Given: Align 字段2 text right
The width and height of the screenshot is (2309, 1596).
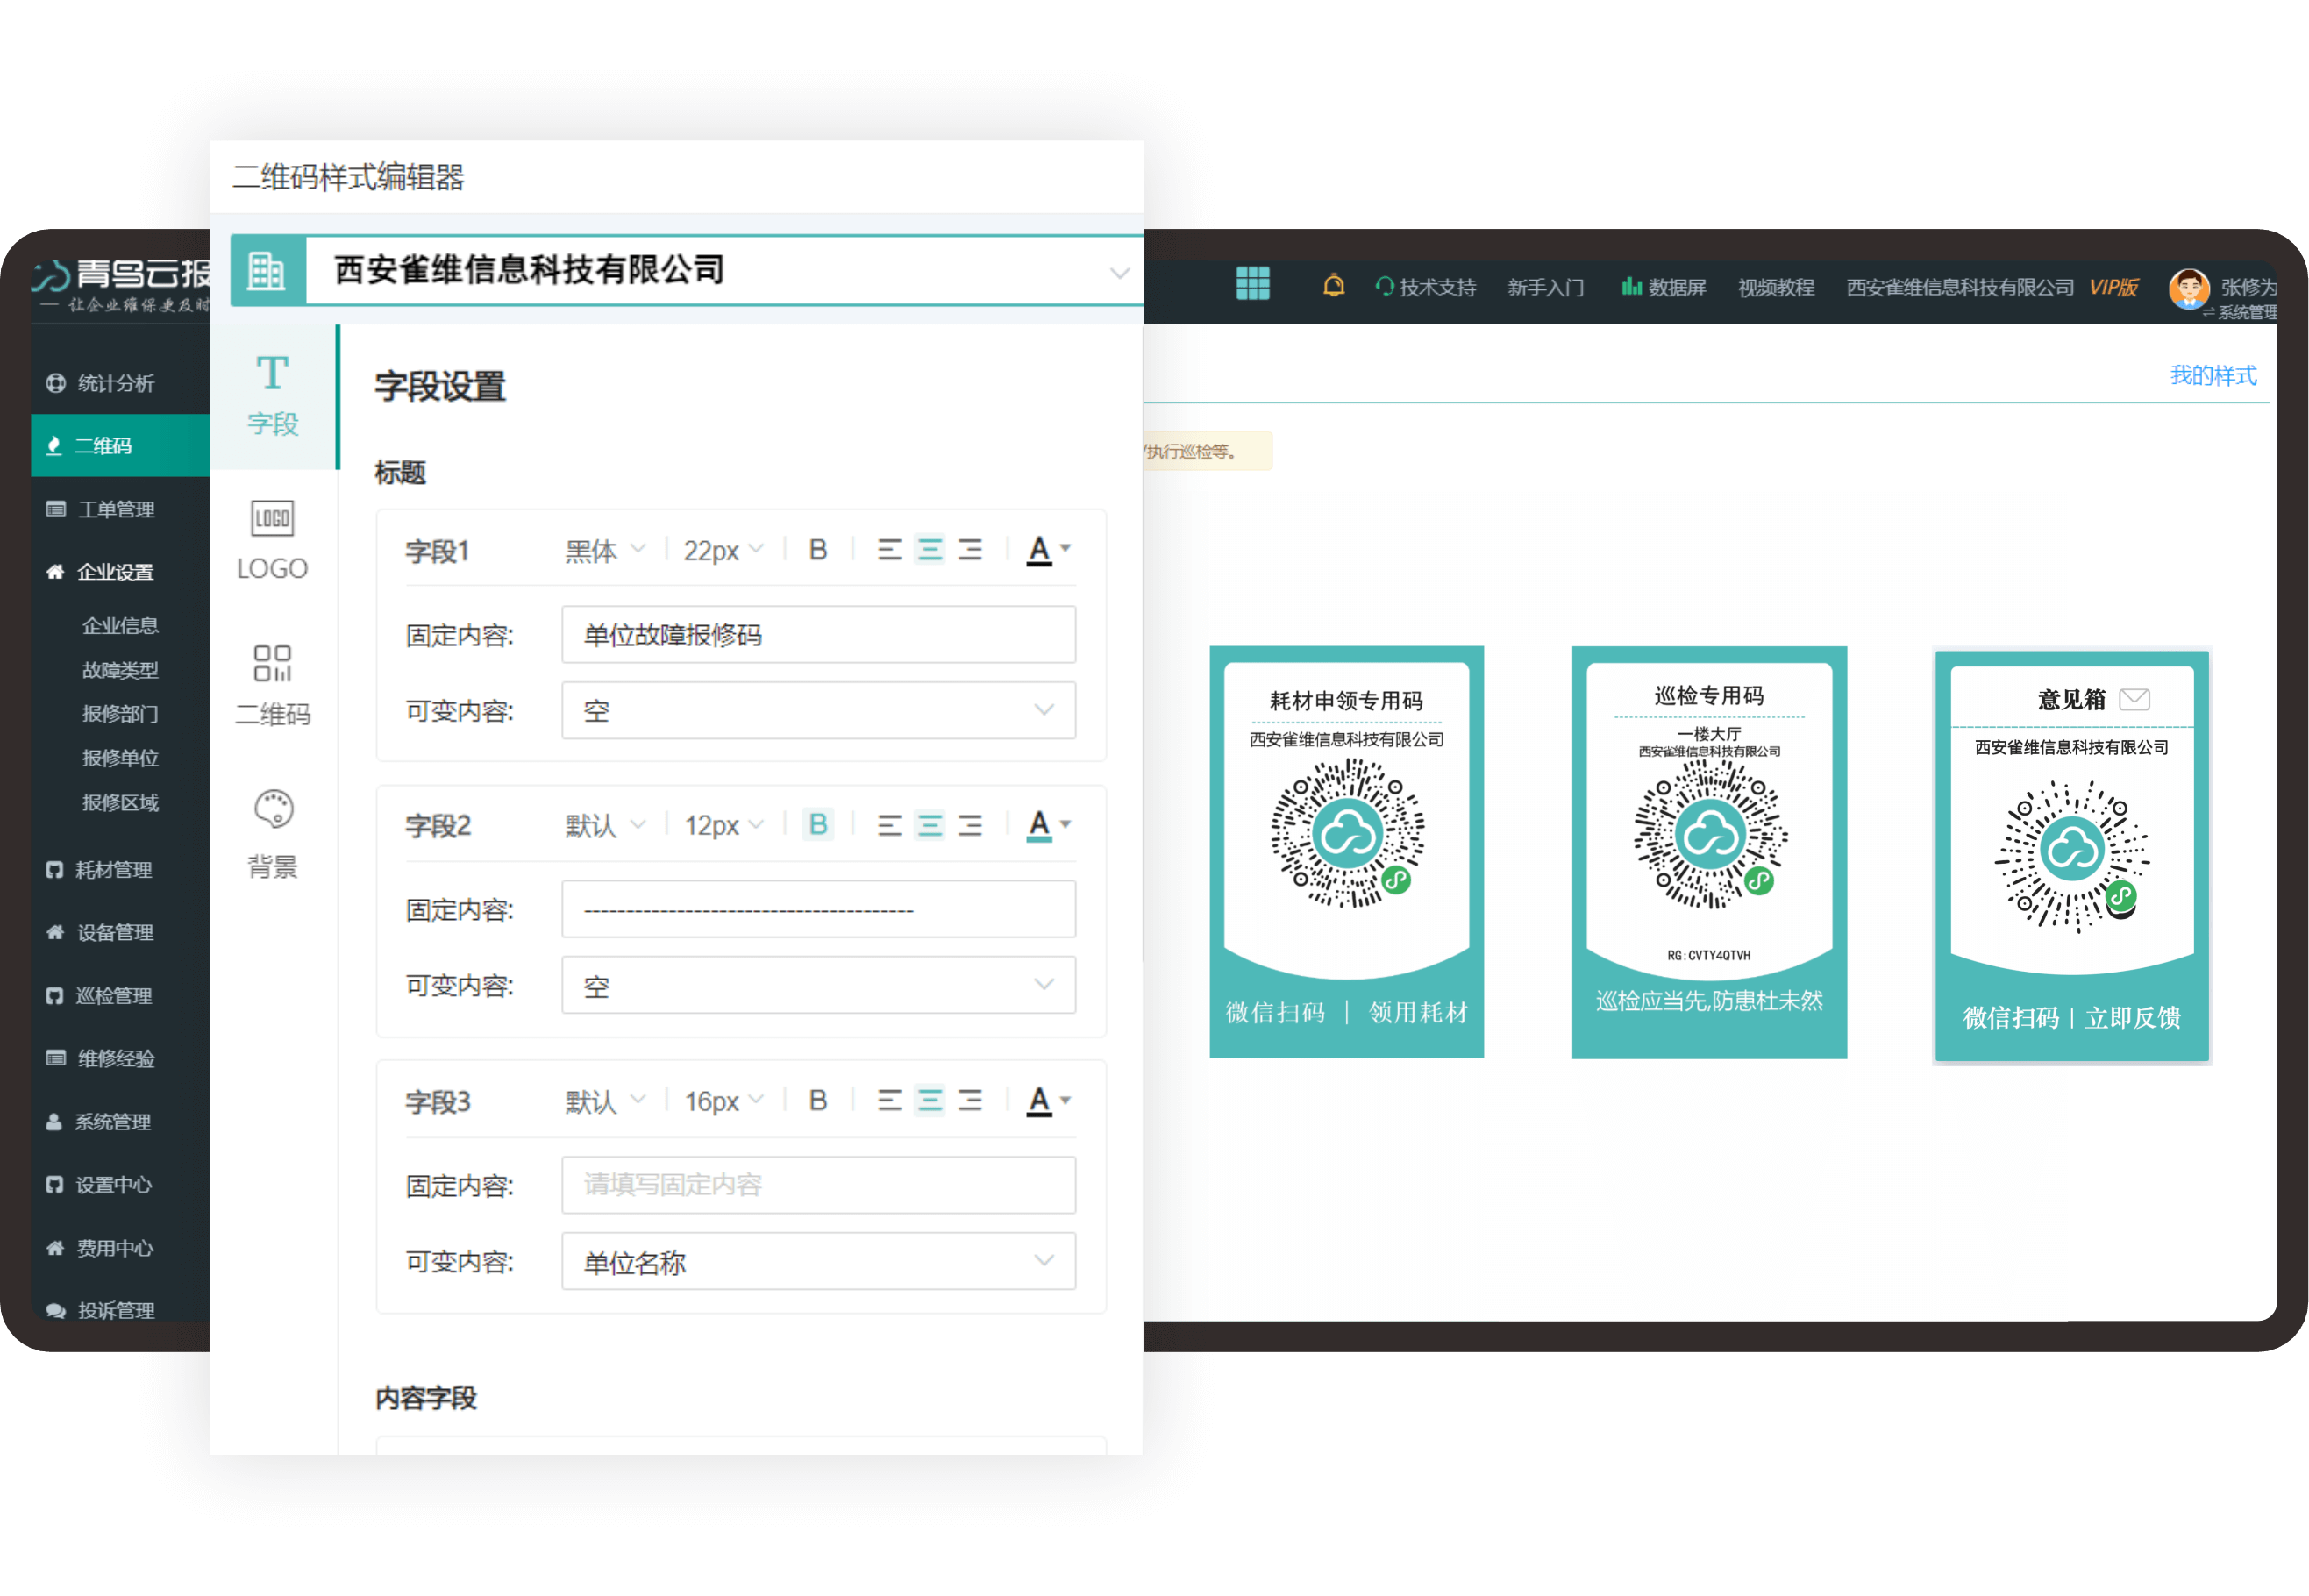Looking at the screenshot, I should (x=969, y=825).
